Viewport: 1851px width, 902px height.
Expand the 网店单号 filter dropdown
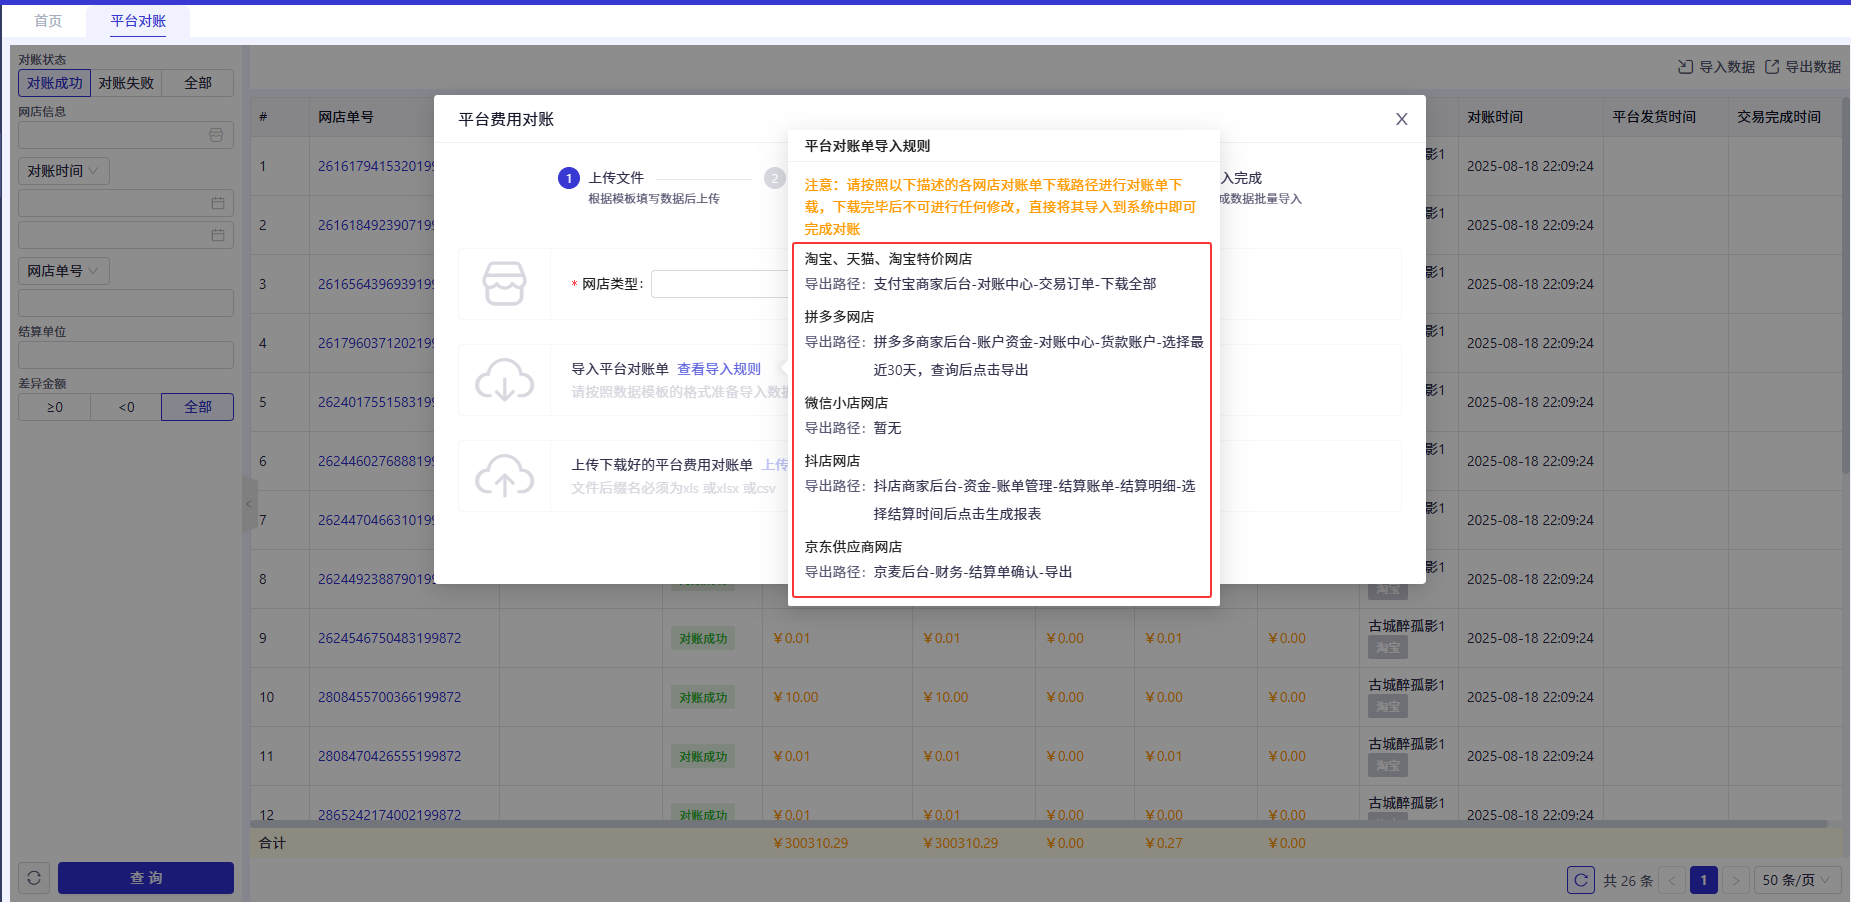(64, 271)
